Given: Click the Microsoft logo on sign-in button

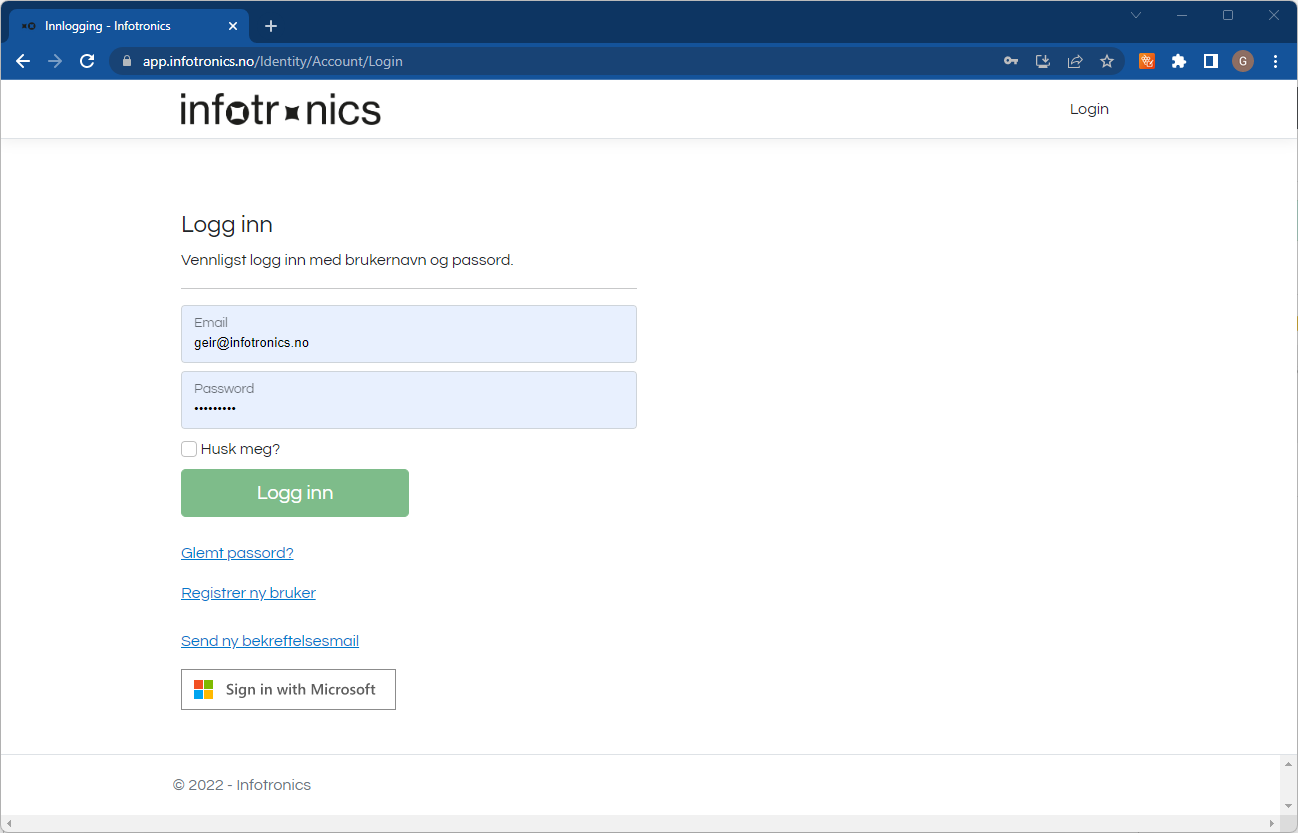Looking at the screenshot, I should click(204, 689).
